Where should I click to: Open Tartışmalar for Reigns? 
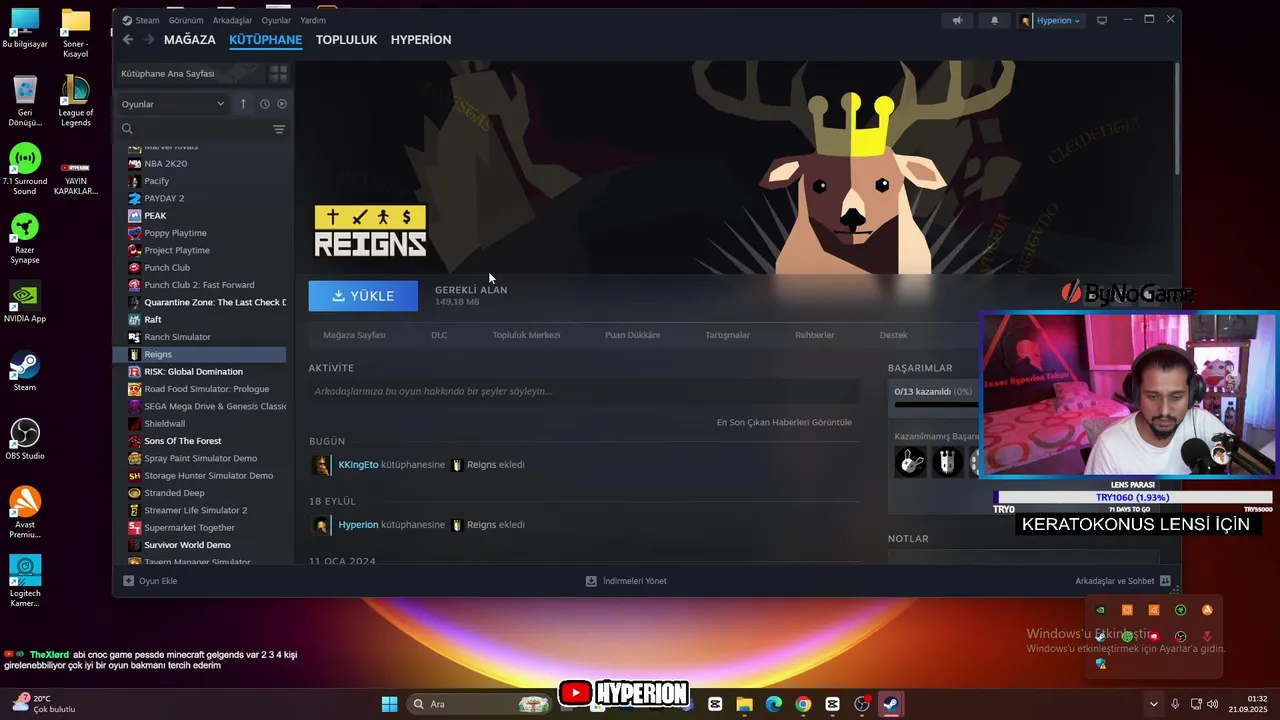click(727, 335)
